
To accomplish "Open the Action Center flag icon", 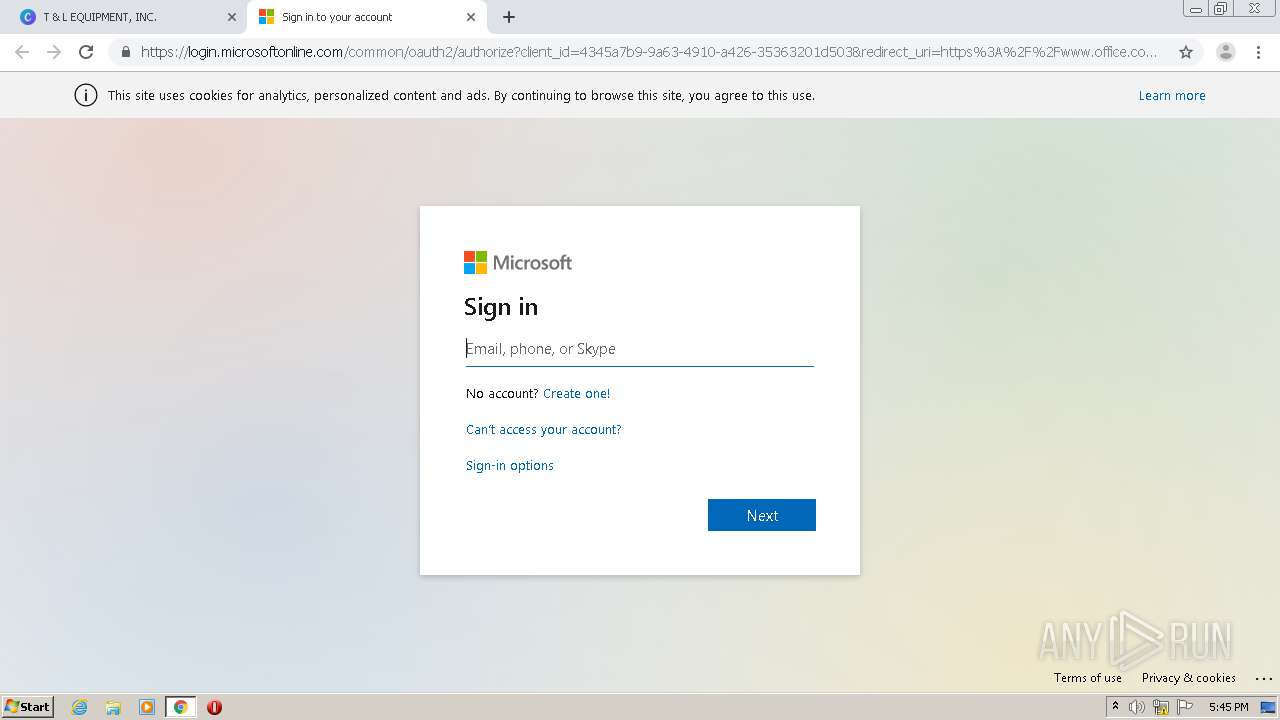I will [1185, 707].
